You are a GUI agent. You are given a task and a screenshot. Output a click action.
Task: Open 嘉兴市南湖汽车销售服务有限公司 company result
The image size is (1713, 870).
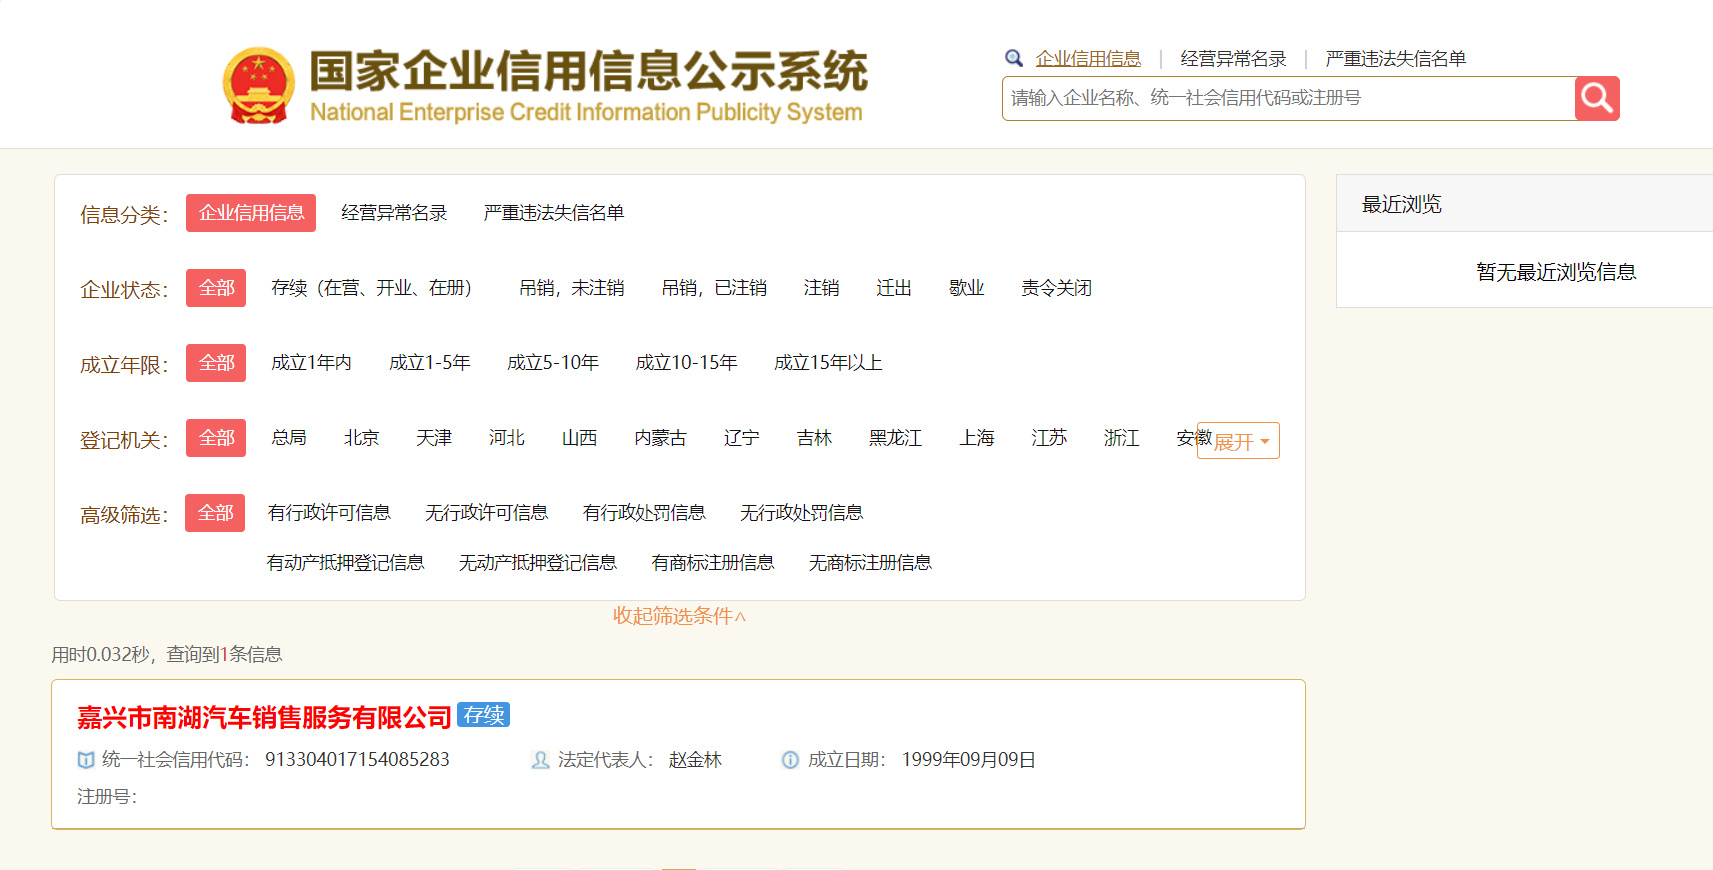[x=265, y=717]
